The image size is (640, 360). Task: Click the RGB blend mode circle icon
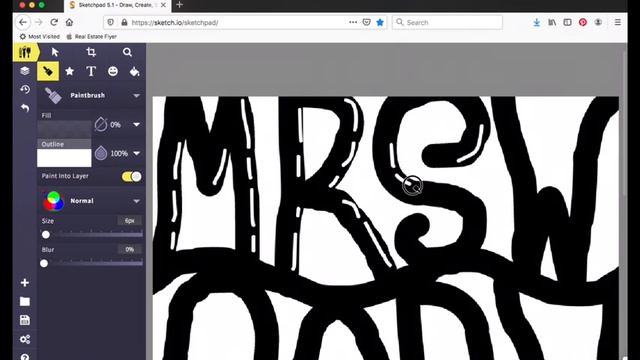[x=53, y=201]
